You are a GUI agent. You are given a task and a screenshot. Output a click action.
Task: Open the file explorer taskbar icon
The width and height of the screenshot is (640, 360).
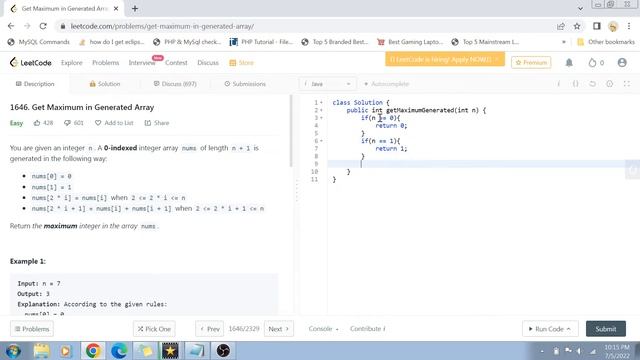point(41,351)
